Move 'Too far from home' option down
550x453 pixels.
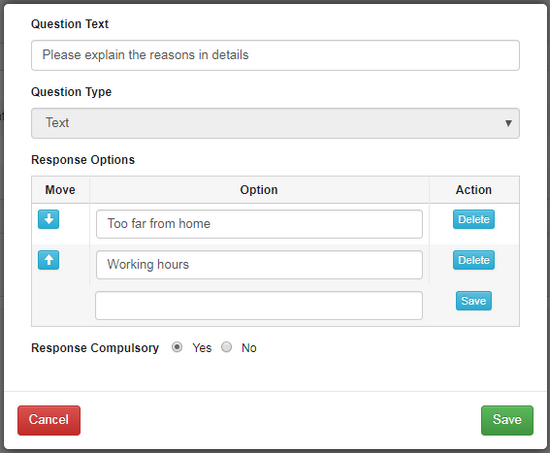pyautogui.click(x=48, y=219)
